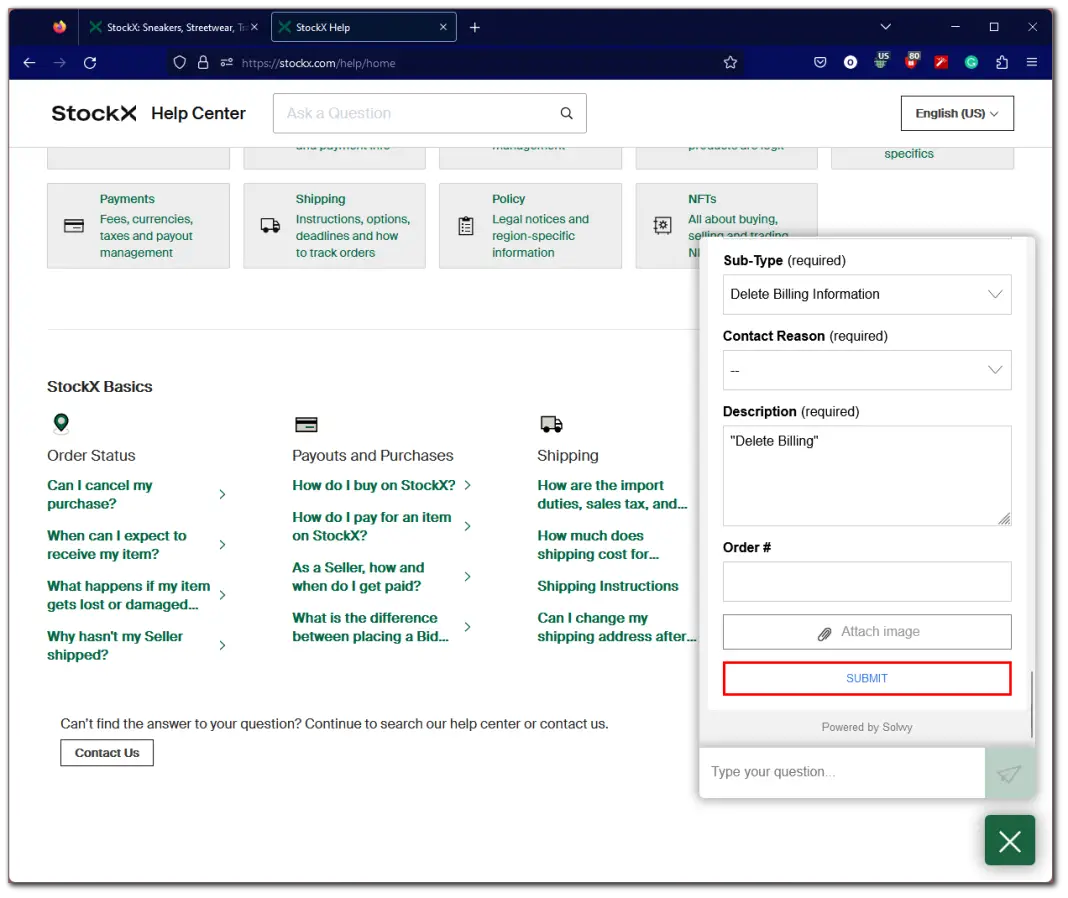Reload the page with refresh icon

(90, 62)
